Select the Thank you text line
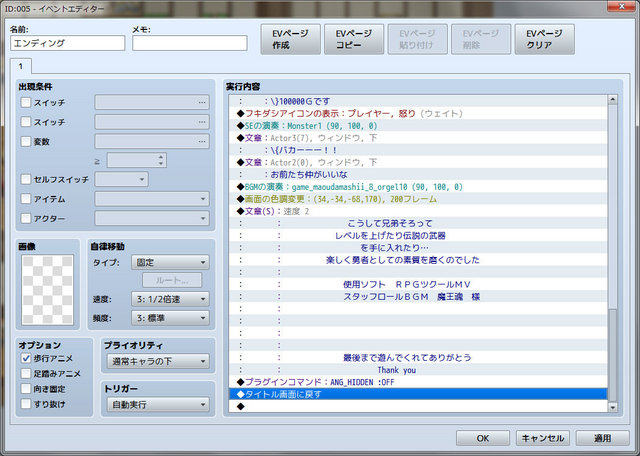 (418, 370)
